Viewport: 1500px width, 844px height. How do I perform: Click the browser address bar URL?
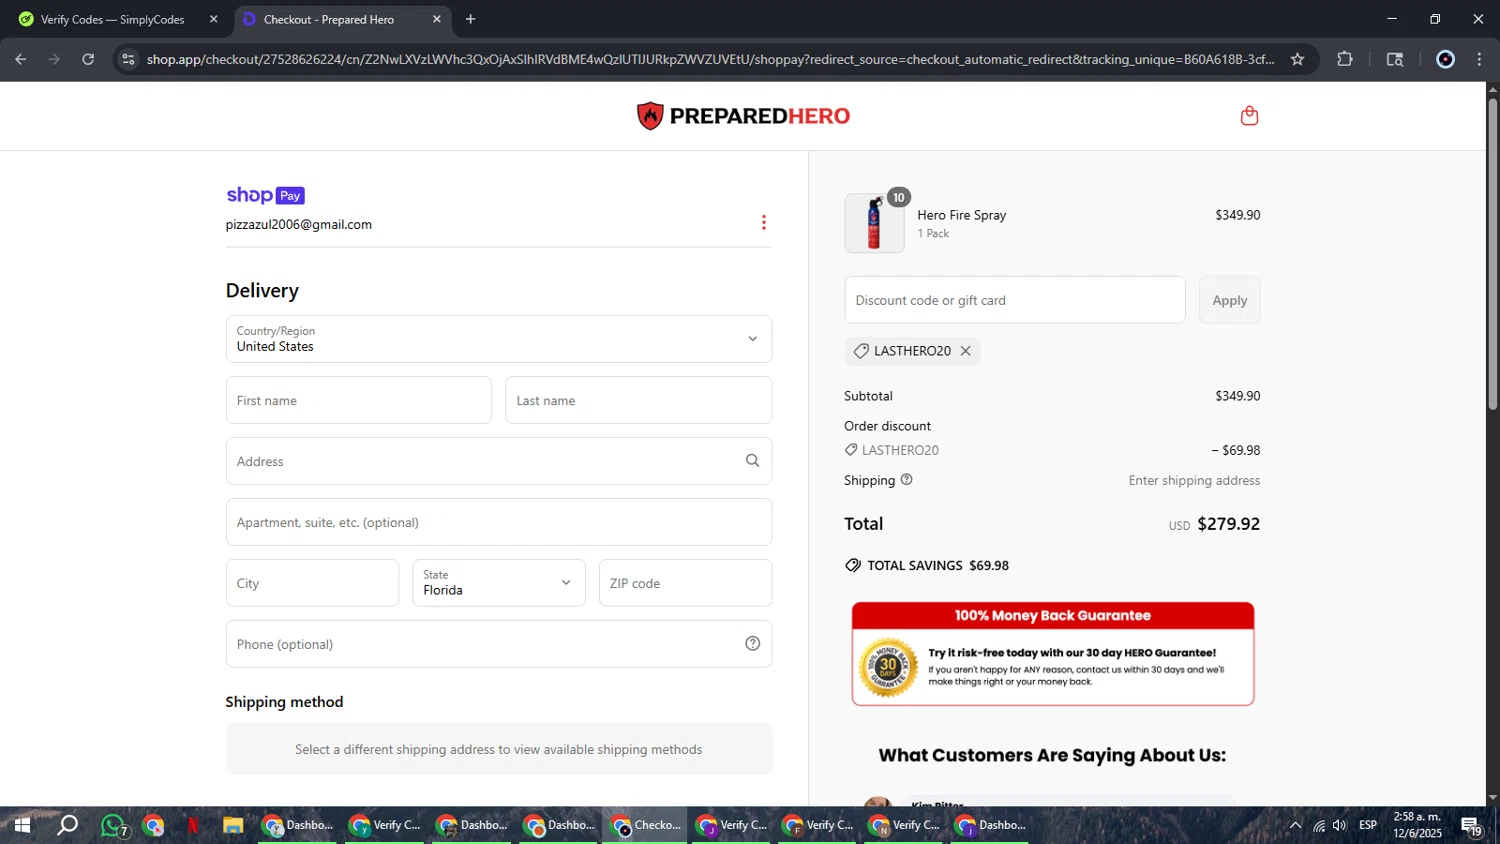(710, 59)
